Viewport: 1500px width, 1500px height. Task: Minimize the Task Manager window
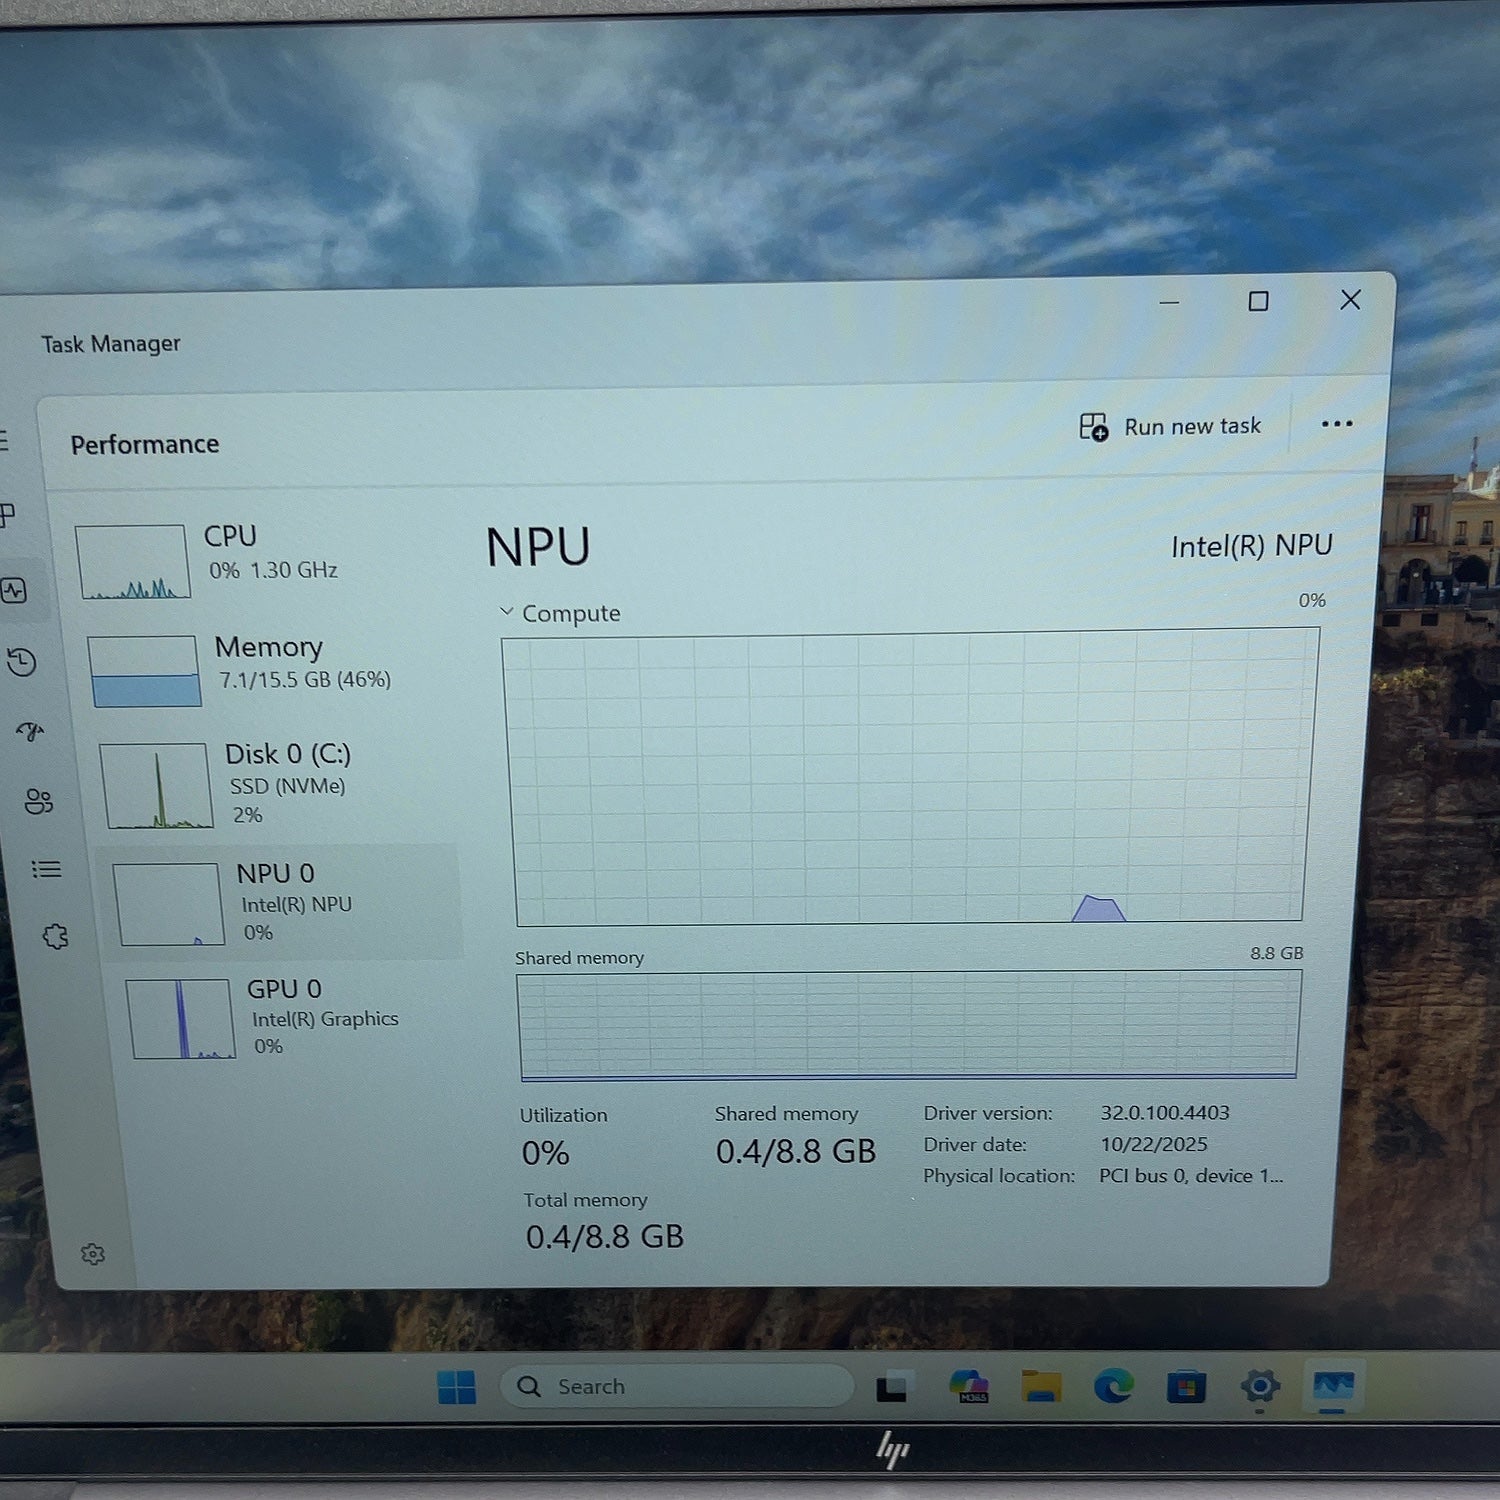pyautogui.click(x=1169, y=302)
